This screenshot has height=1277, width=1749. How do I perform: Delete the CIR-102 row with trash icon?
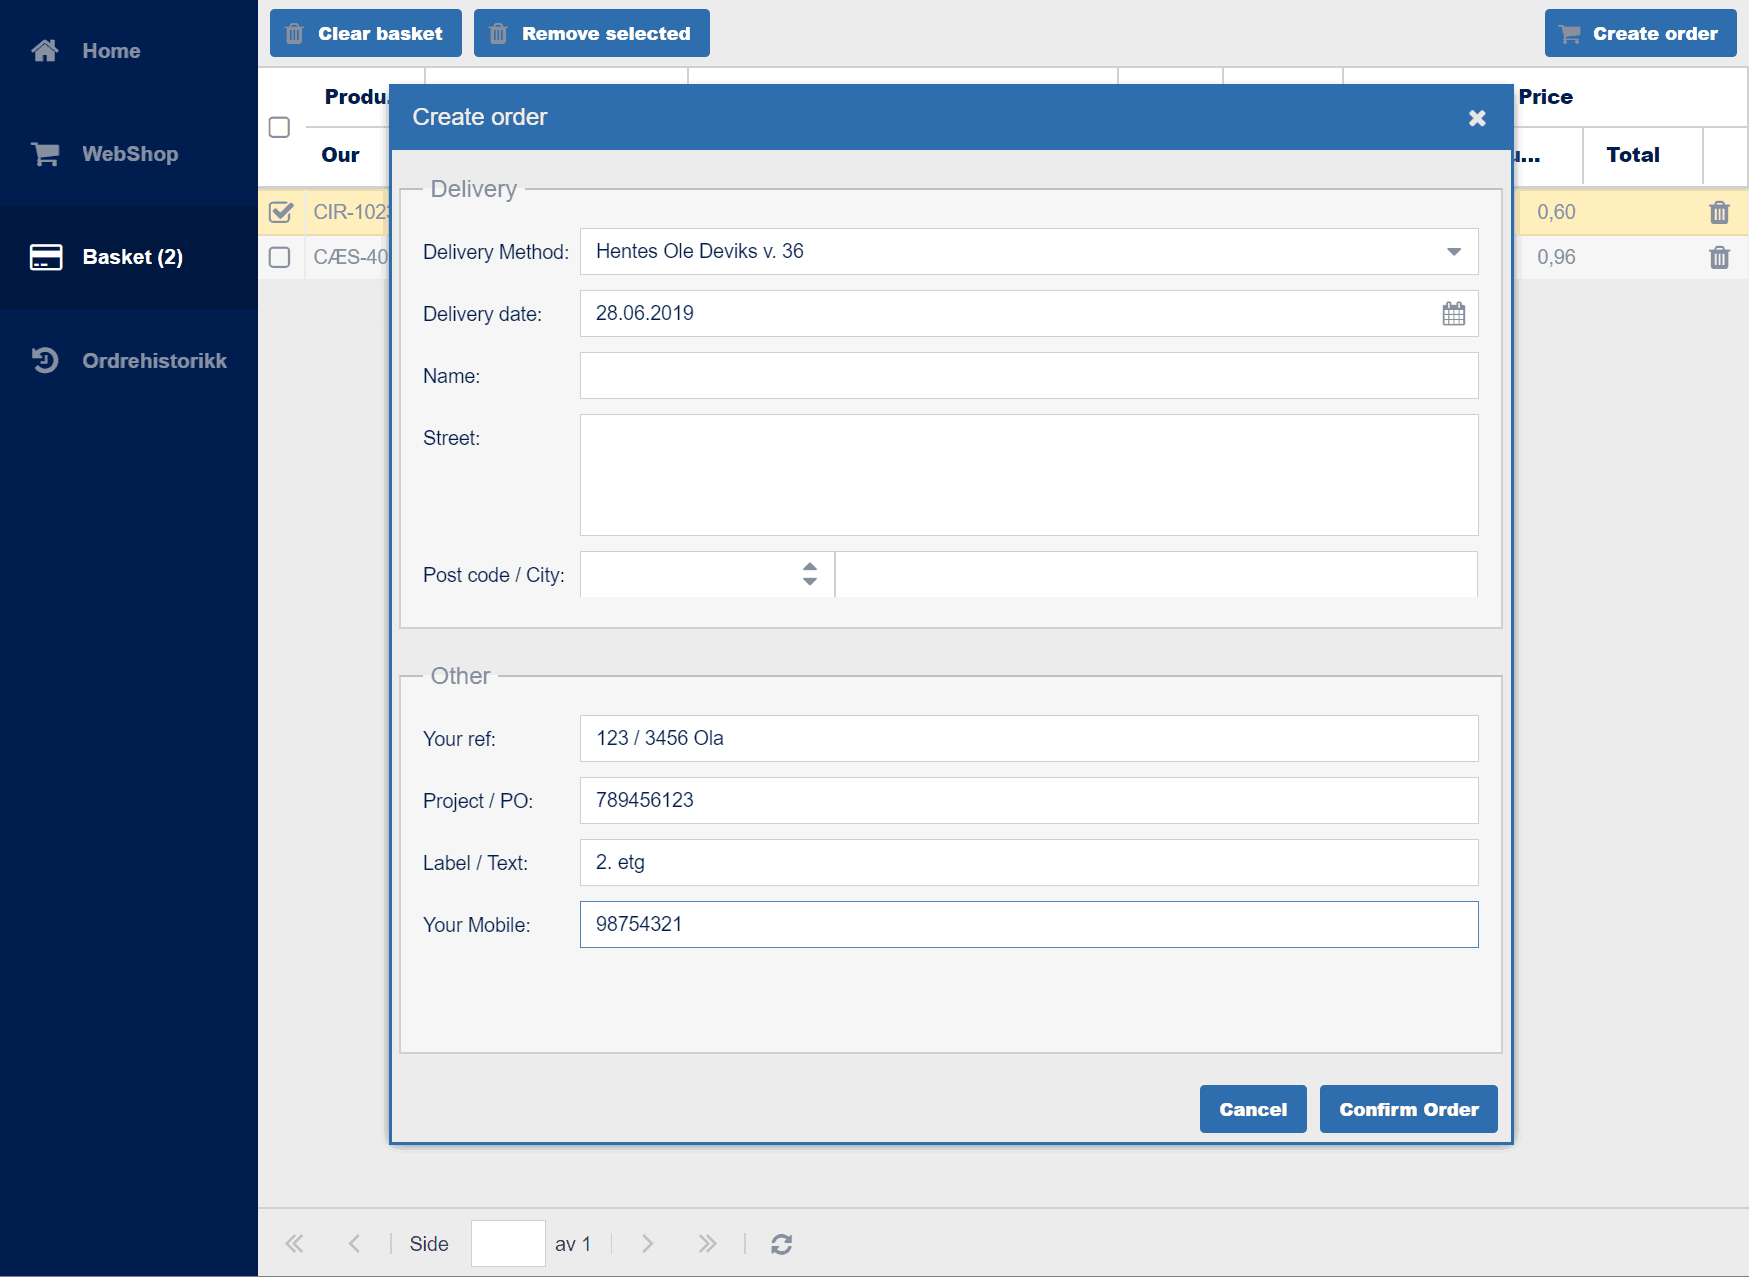tap(1718, 212)
